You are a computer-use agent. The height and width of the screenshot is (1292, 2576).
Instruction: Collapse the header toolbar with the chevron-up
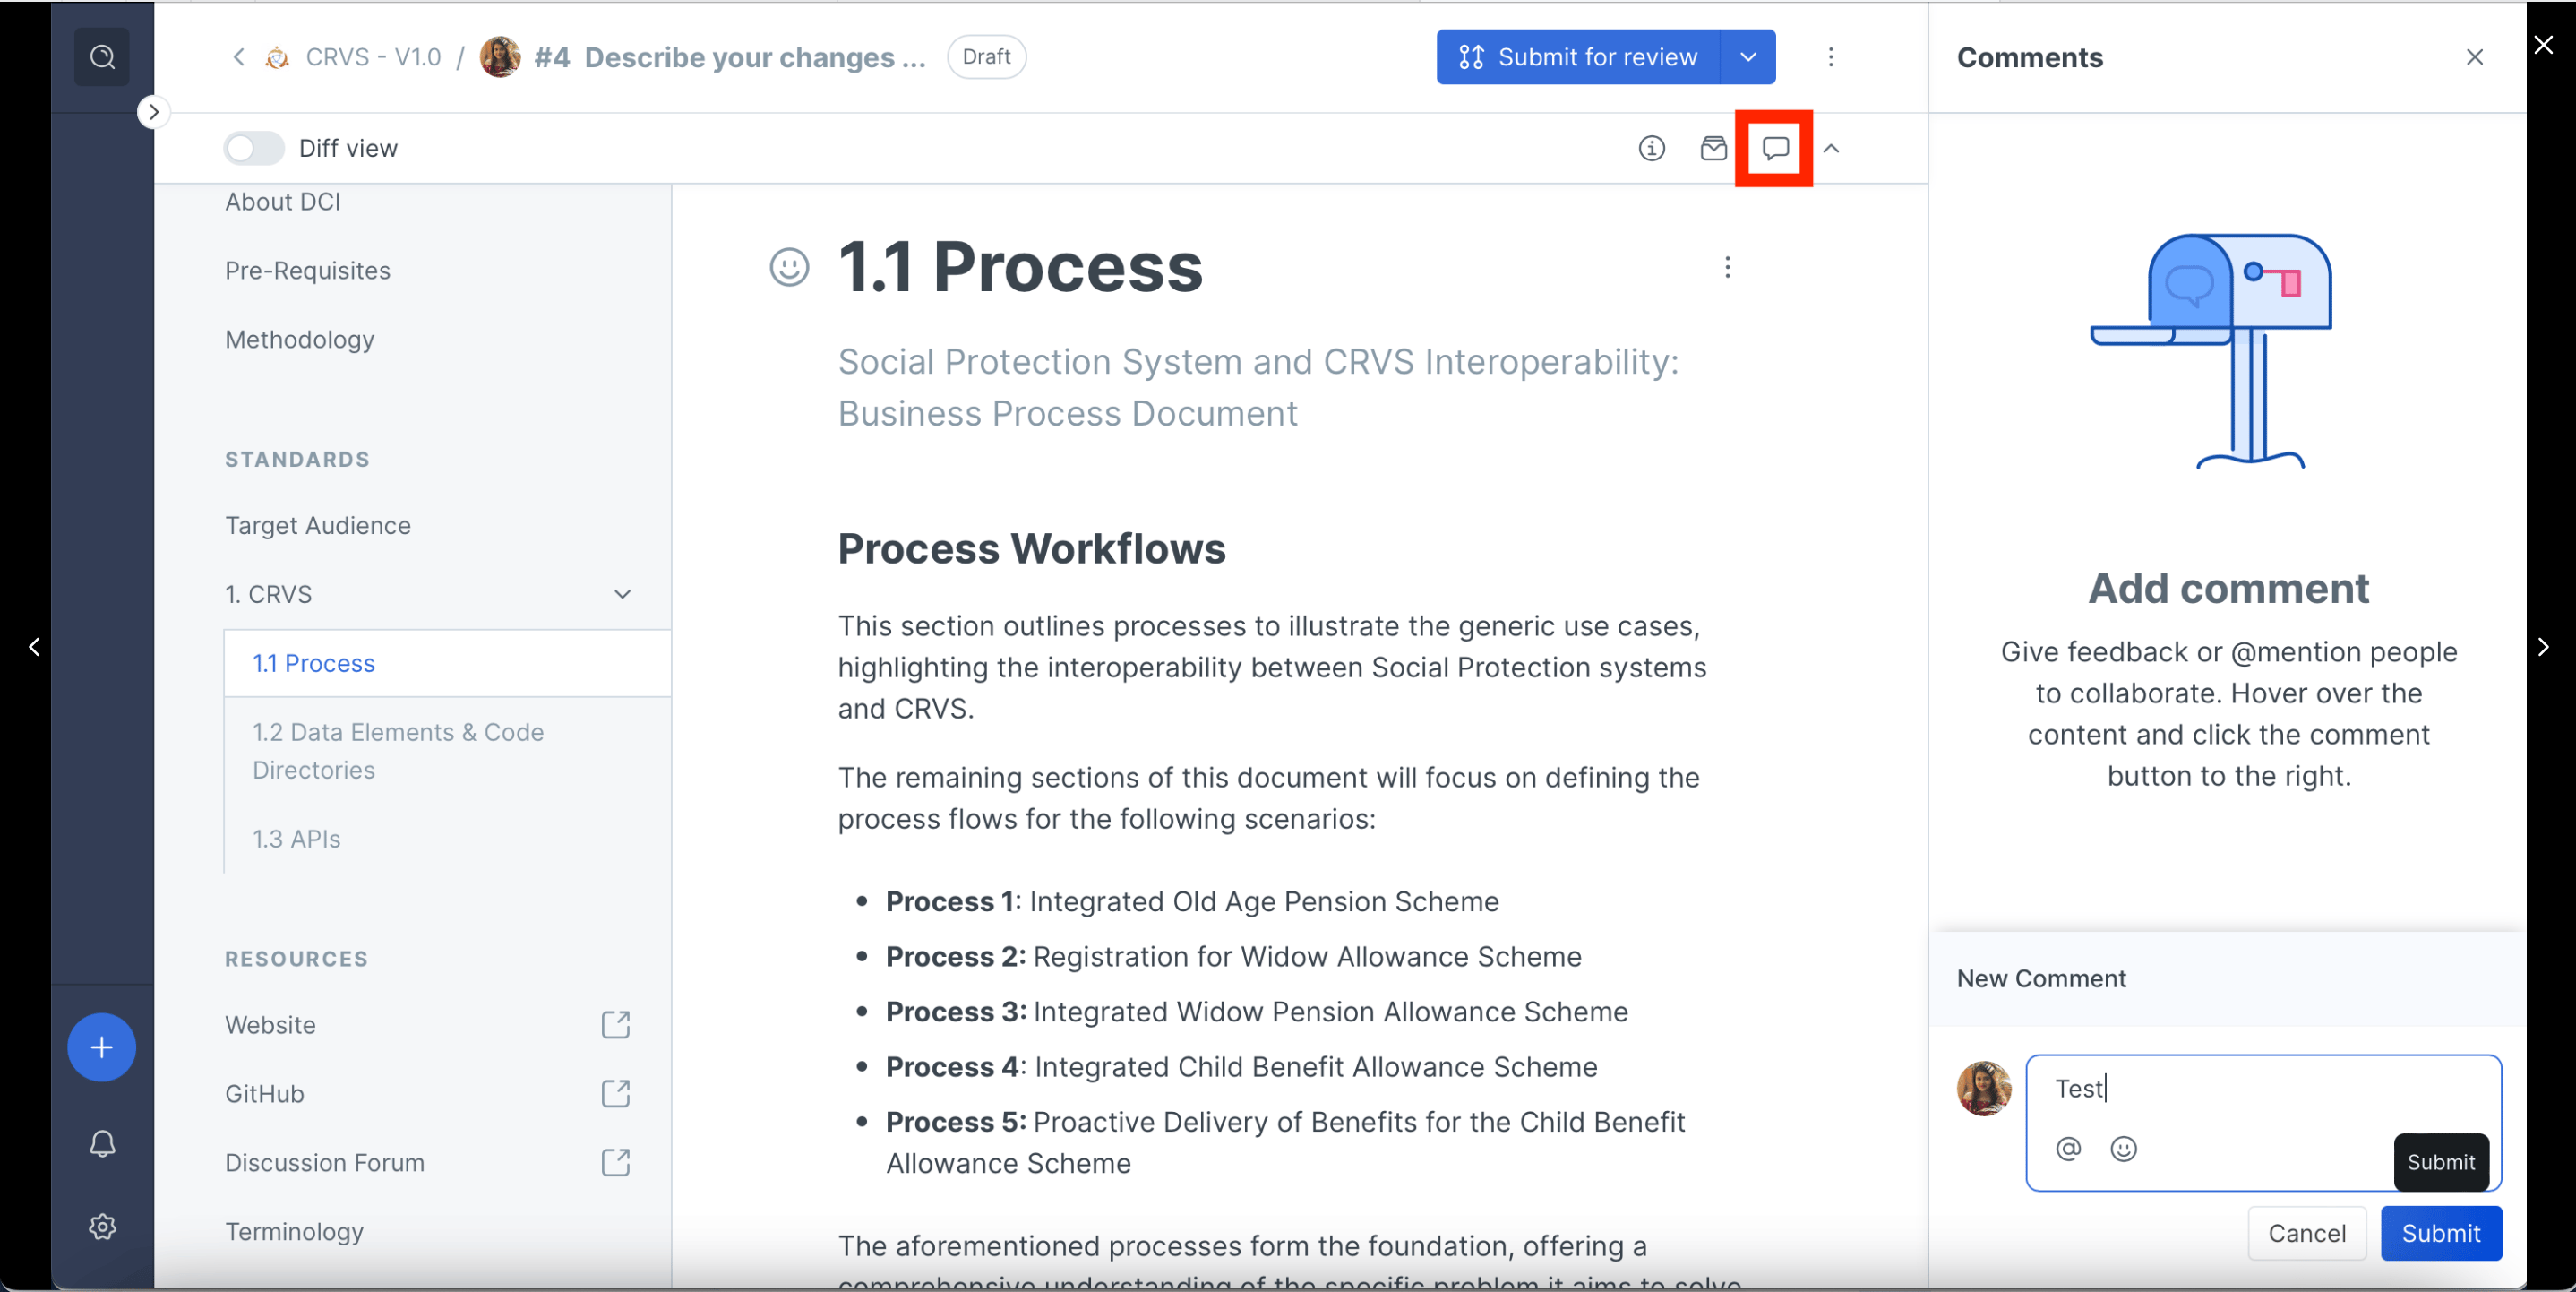[x=1831, y=148]
